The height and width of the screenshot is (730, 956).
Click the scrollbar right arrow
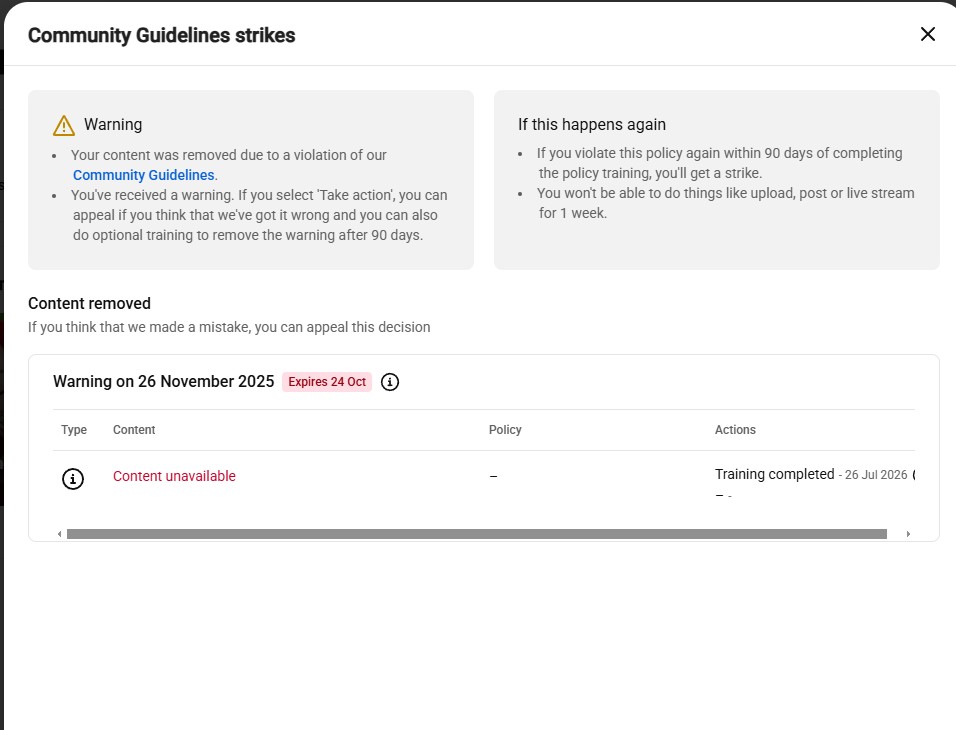tap(908, 534)
